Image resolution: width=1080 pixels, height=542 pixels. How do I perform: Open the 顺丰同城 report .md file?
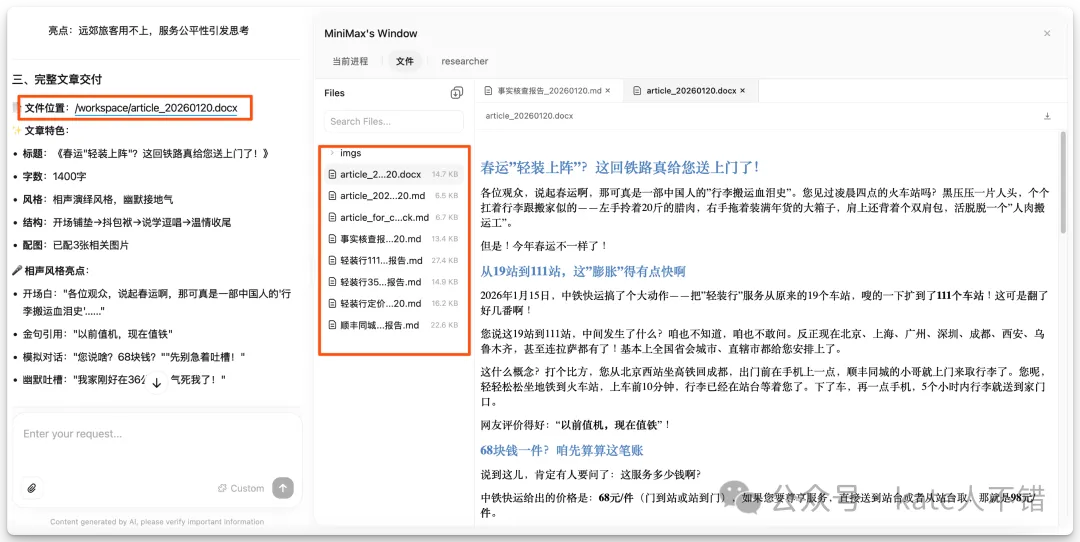pos(379,325)
